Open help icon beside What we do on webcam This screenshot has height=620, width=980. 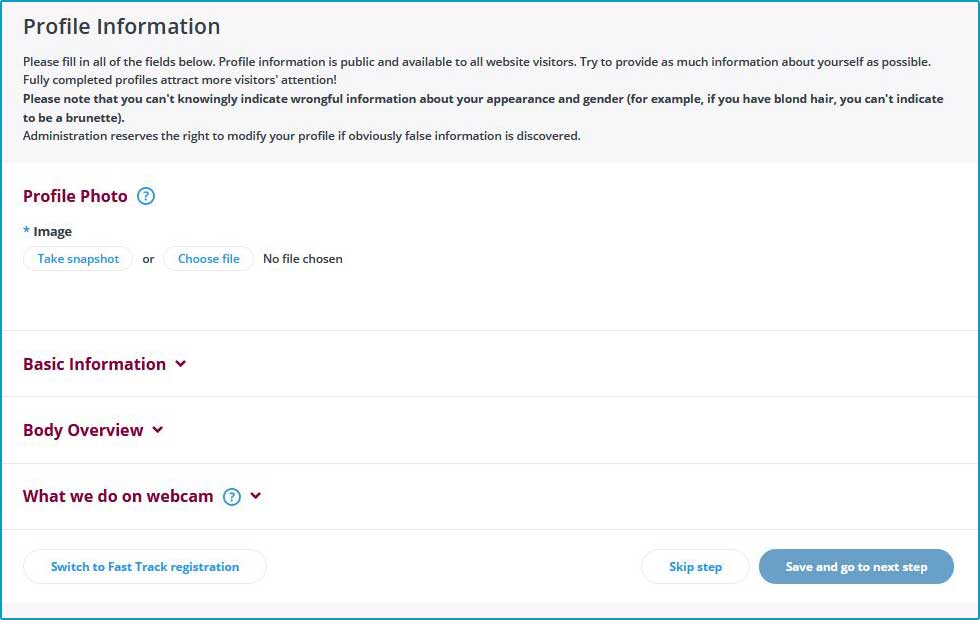tap(232, 496)
